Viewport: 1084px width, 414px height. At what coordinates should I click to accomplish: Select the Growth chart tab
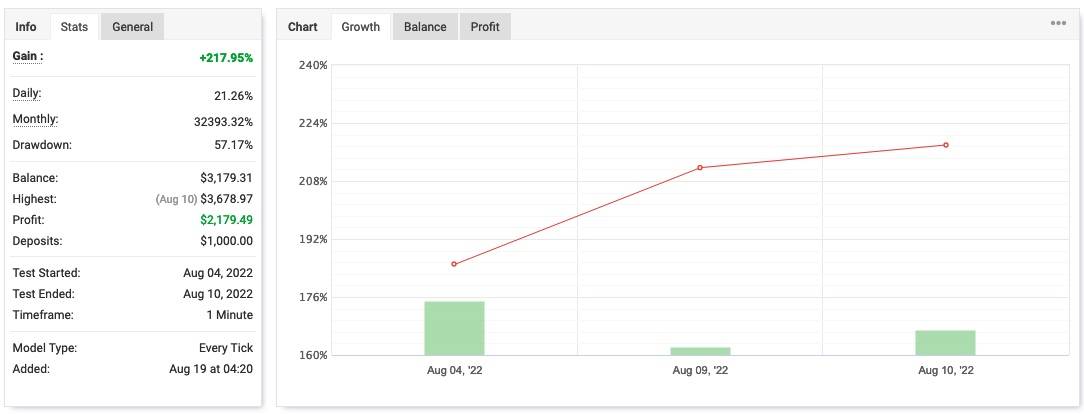tap(360, 27)
